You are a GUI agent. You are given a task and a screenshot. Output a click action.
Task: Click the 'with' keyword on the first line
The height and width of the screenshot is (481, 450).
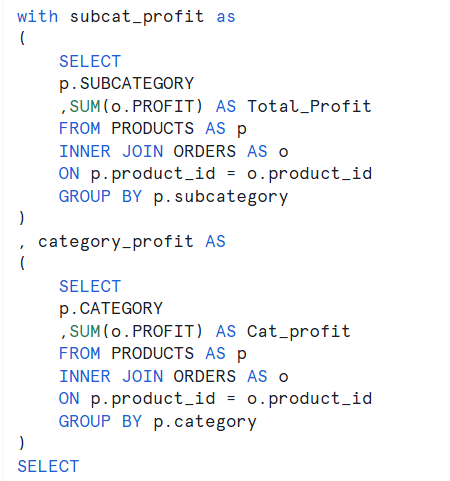coord(38,16)
